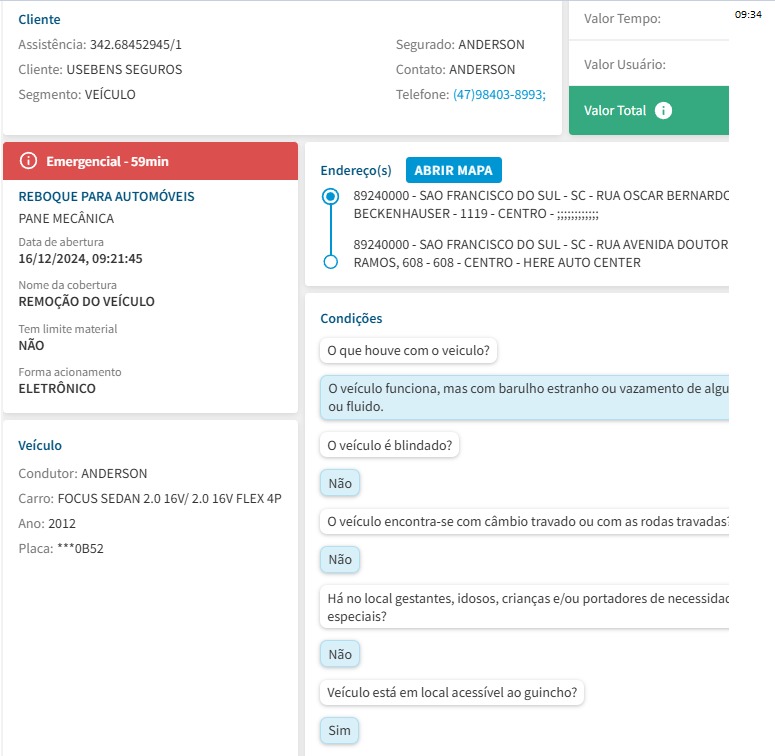Screen dimensions: 775x756
Task: Click the "Sim" answer chip
Action: point(339,731)
